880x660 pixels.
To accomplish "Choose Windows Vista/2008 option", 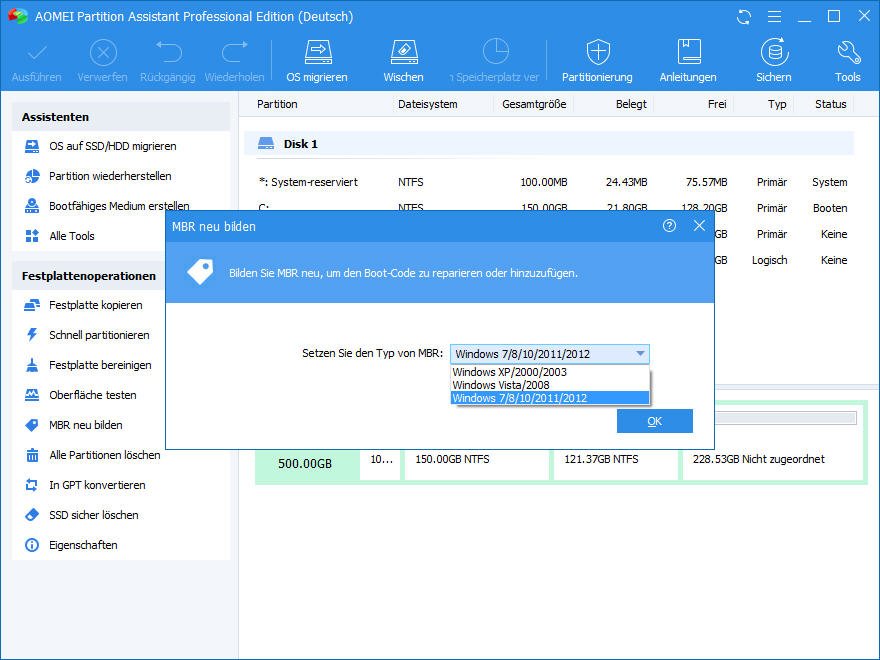I will click(549, 385).
